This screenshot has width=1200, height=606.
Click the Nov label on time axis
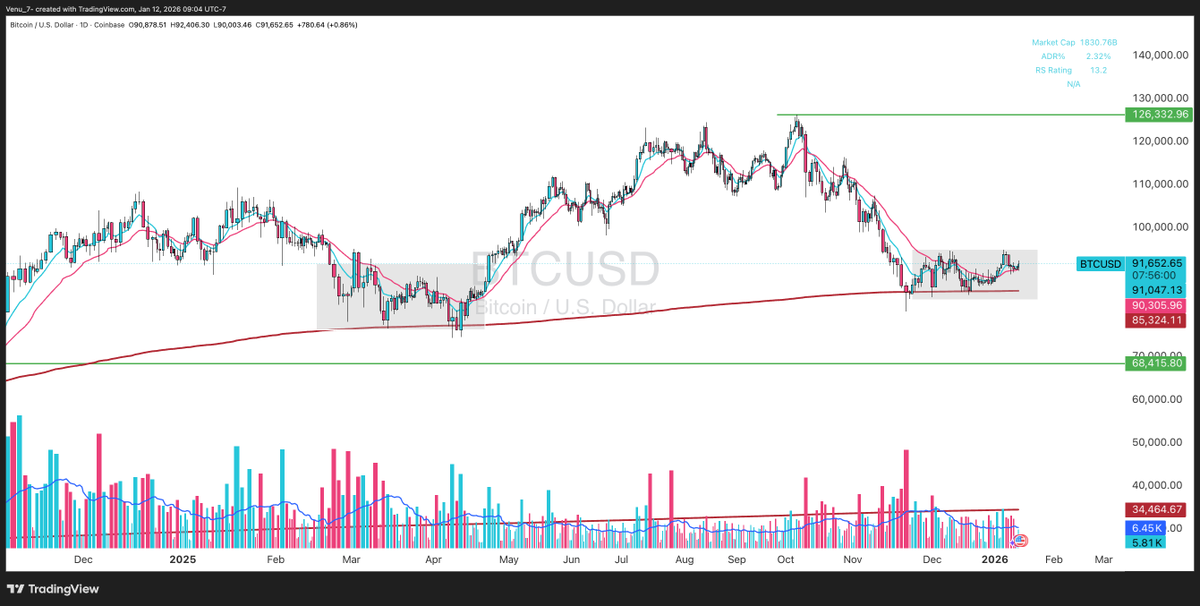(x=853, y=561)
